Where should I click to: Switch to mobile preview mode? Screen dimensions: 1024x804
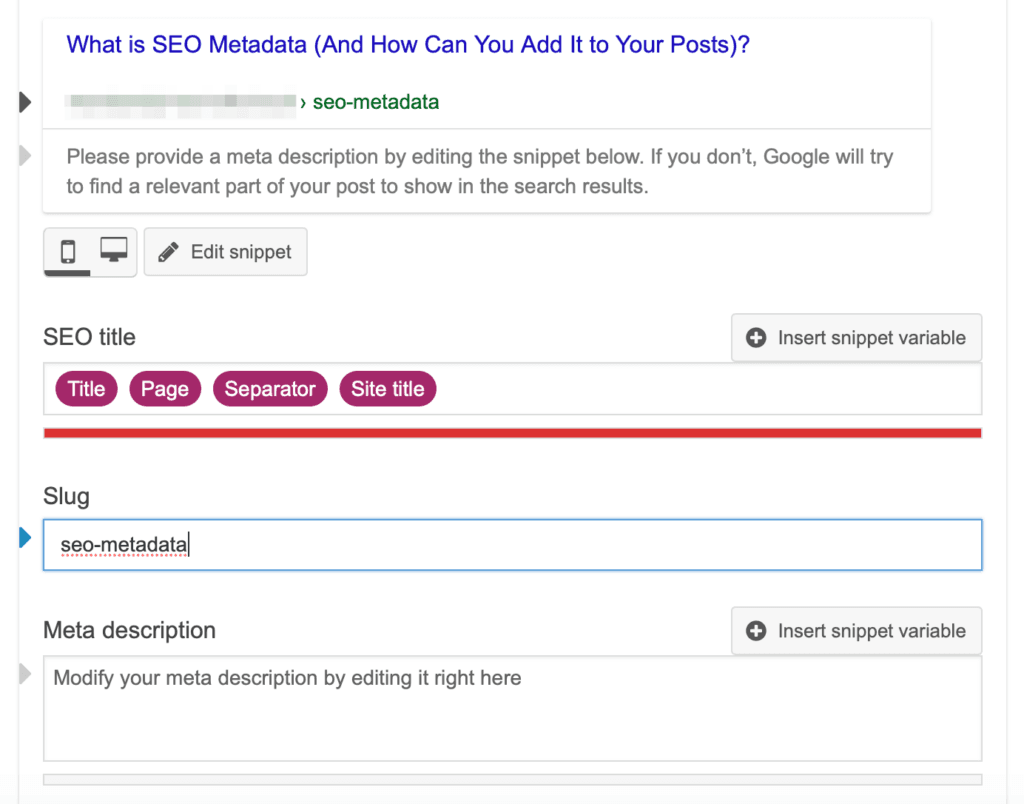pyautogui.click(x=68, y=251)
